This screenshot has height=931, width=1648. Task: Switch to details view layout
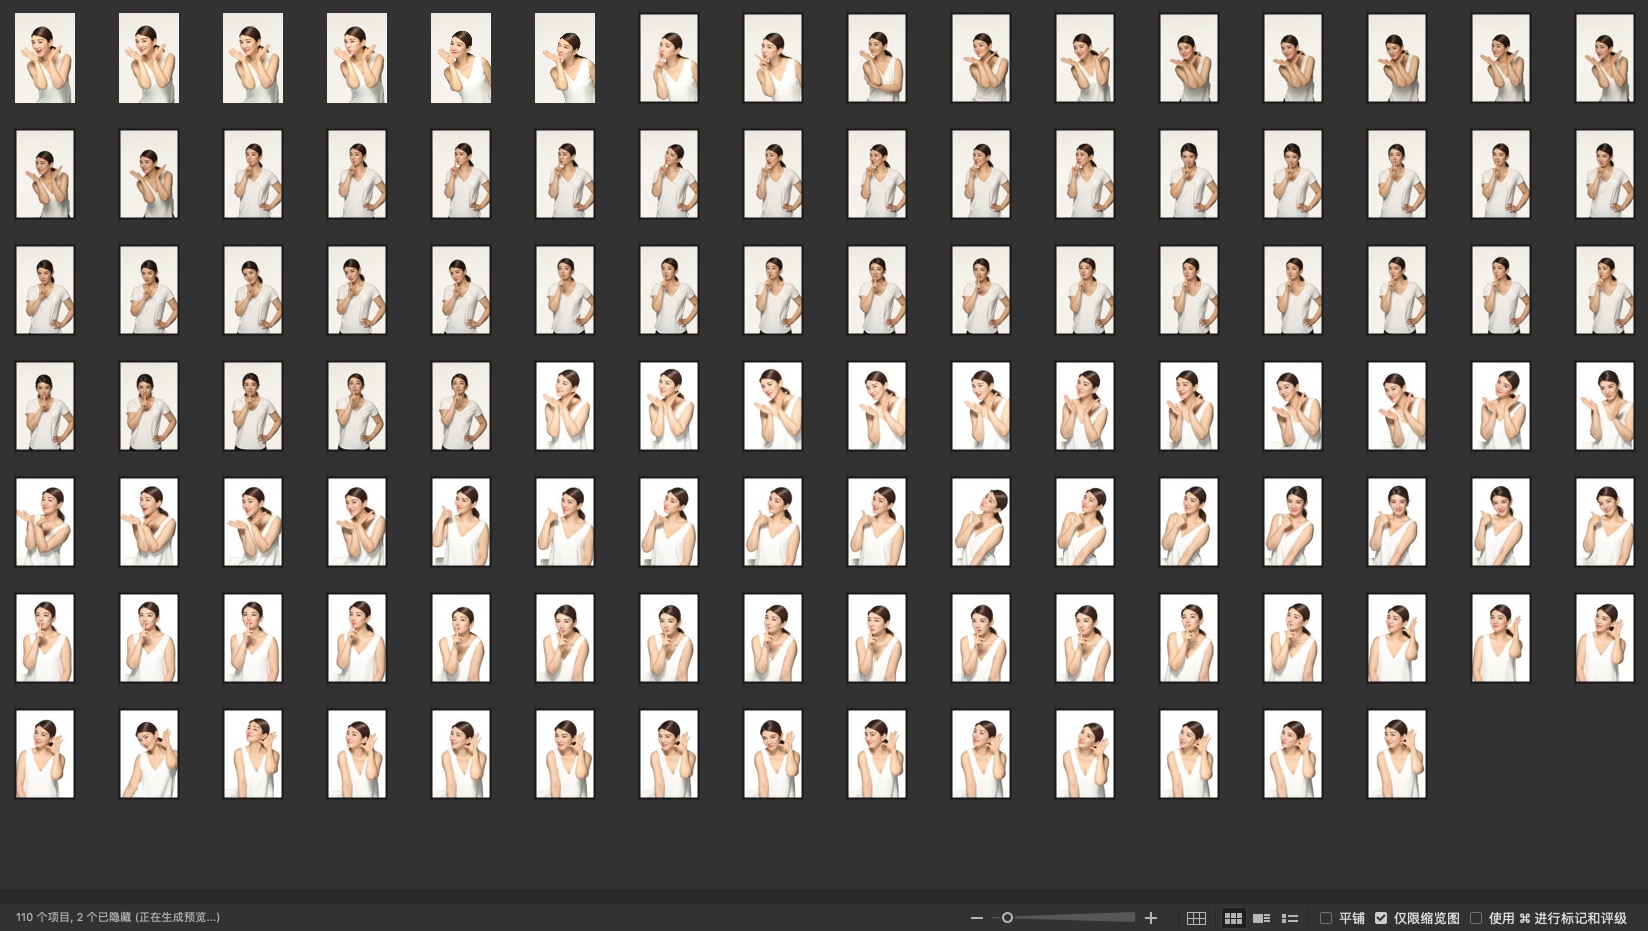pos(1262,918)
